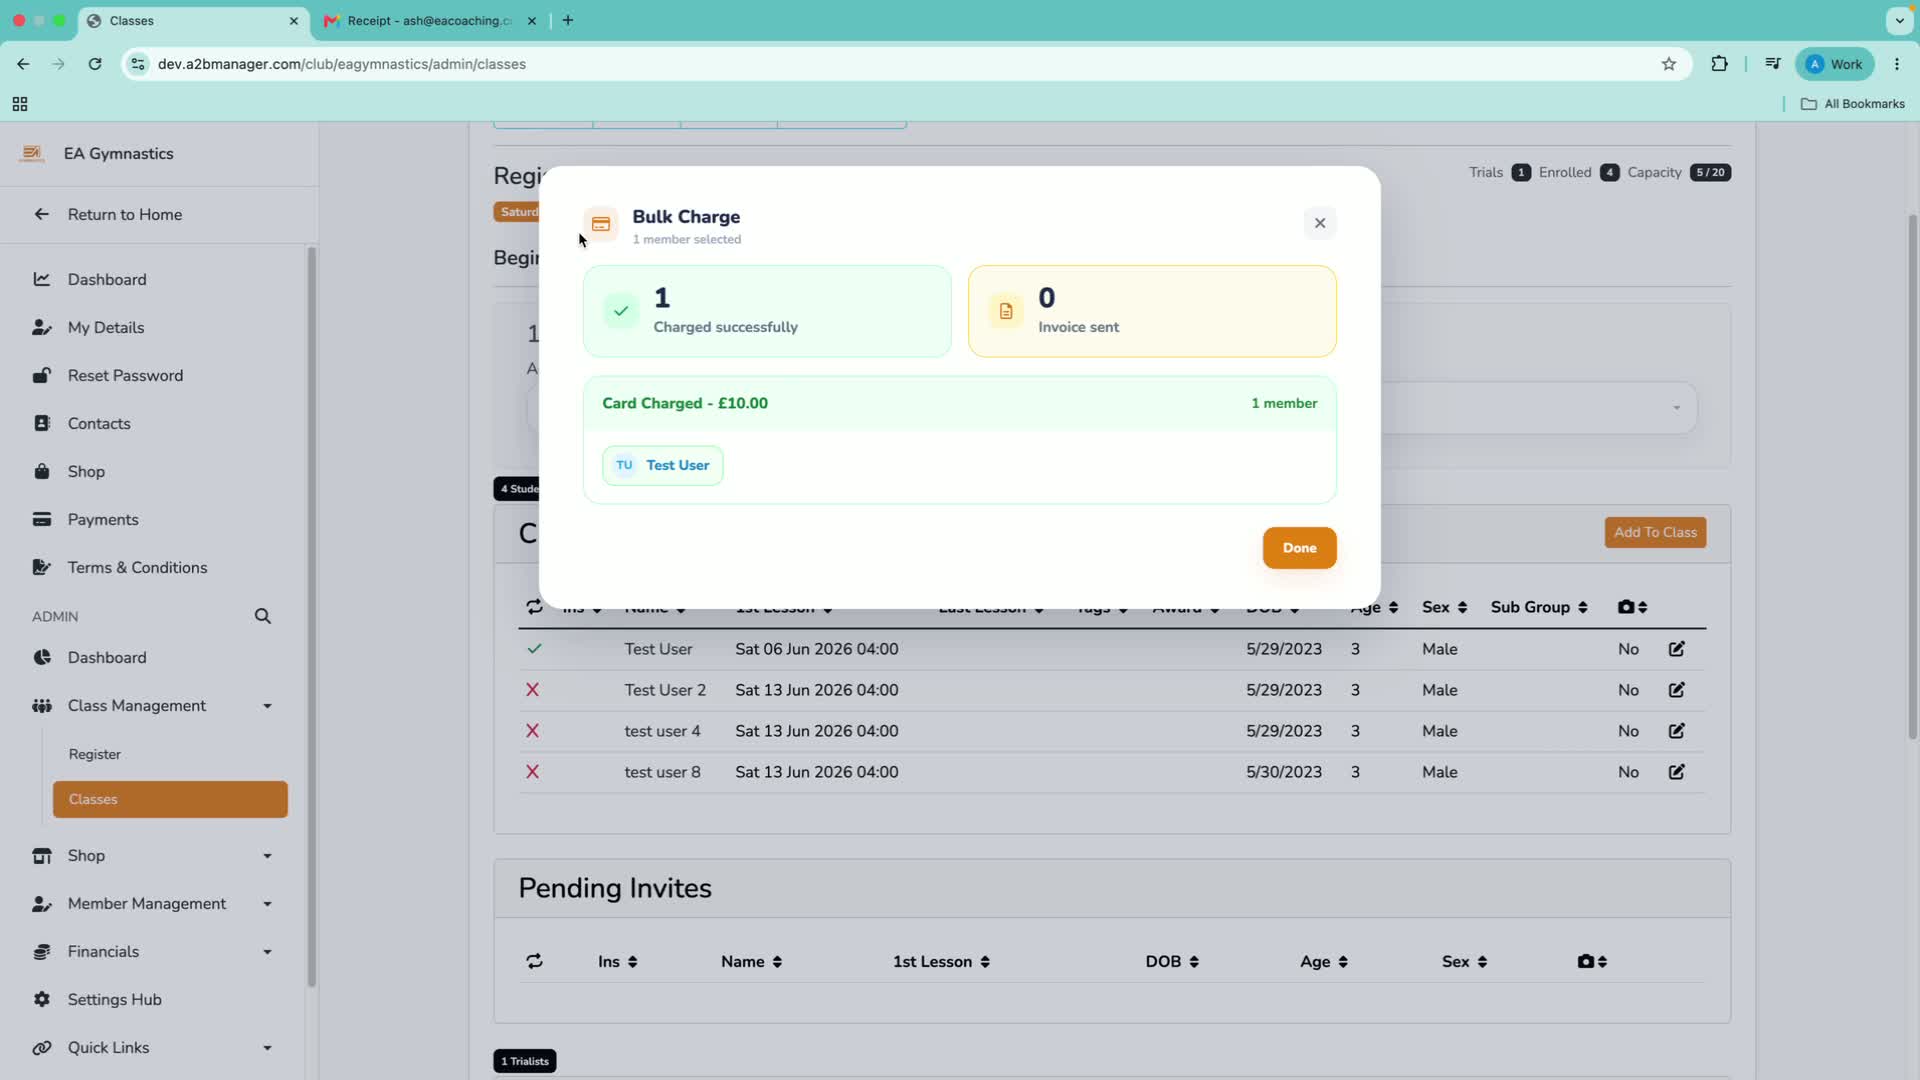Click the edit icon for Test User row
Viewport: 1920px width, 1080px height.
pos(1677,649)
